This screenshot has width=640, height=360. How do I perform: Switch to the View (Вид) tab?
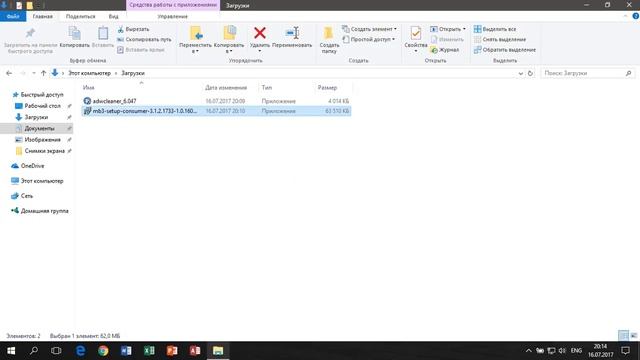pos(113,16)
